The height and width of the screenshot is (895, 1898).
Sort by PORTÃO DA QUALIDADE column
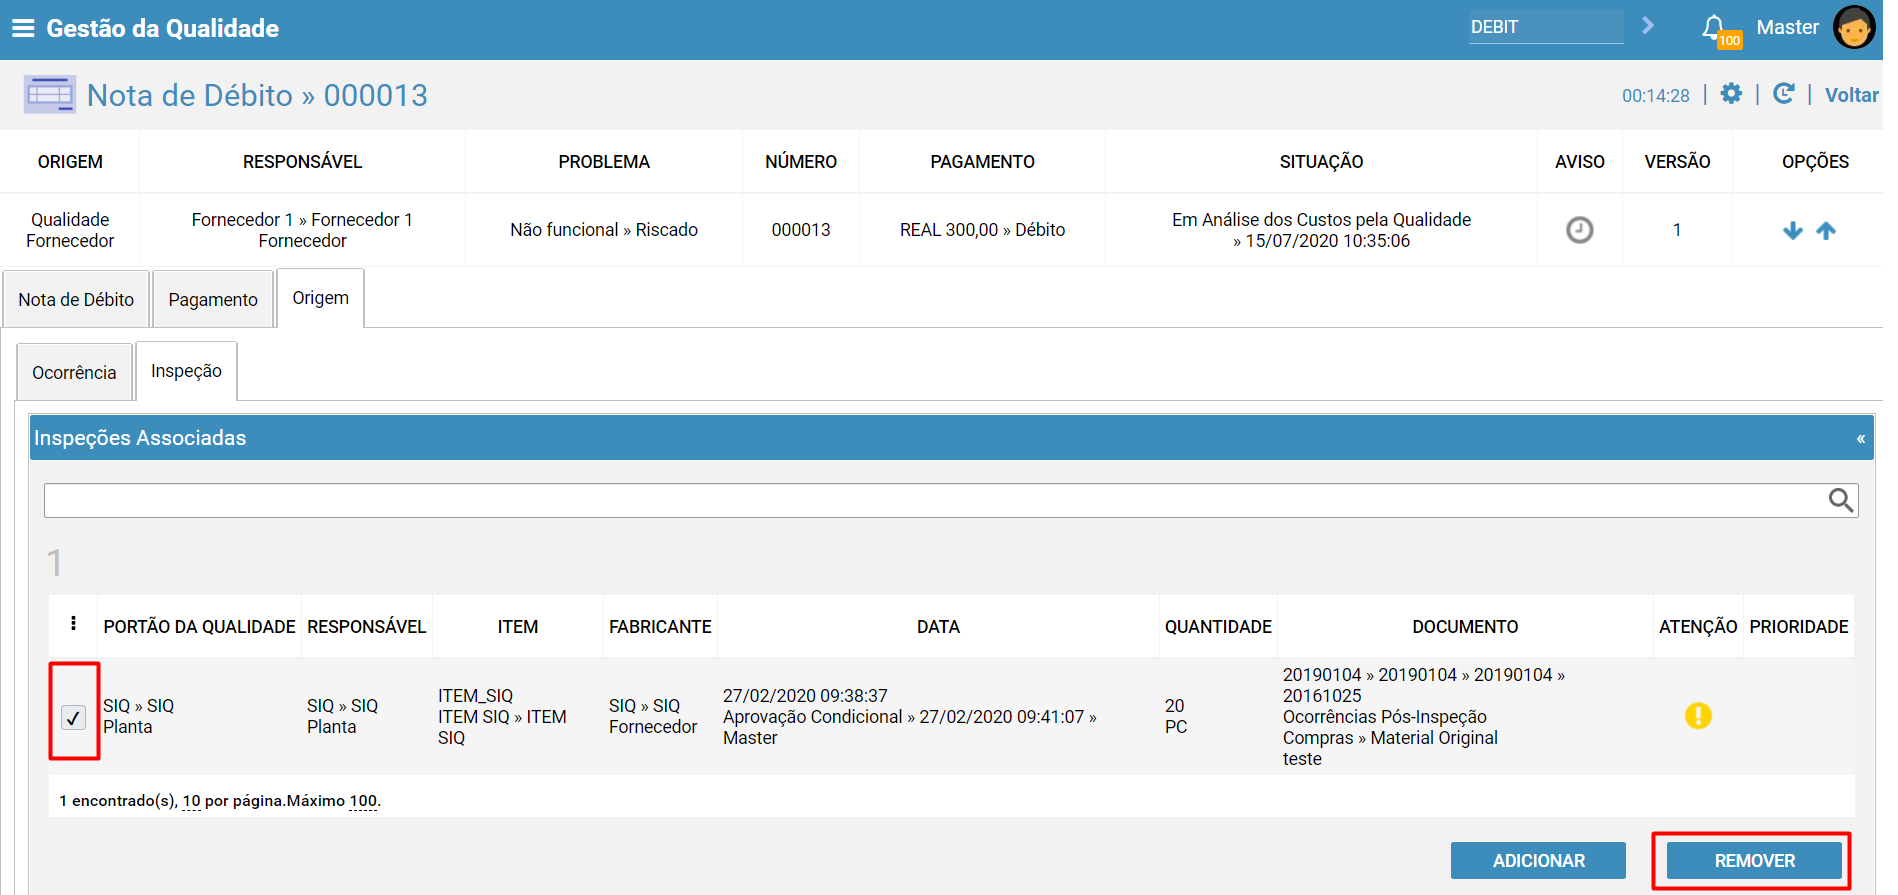[x=199, y=627]
